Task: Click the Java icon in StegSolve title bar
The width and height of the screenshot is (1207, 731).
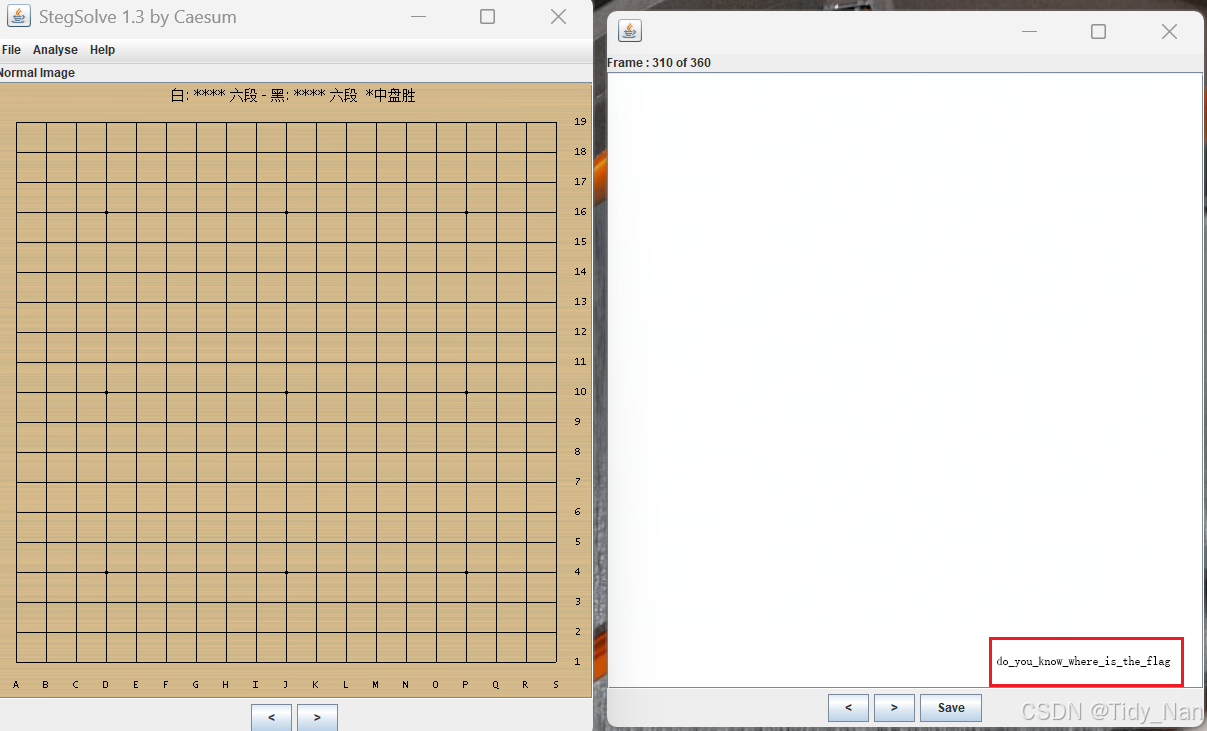Action: [18, 17]
